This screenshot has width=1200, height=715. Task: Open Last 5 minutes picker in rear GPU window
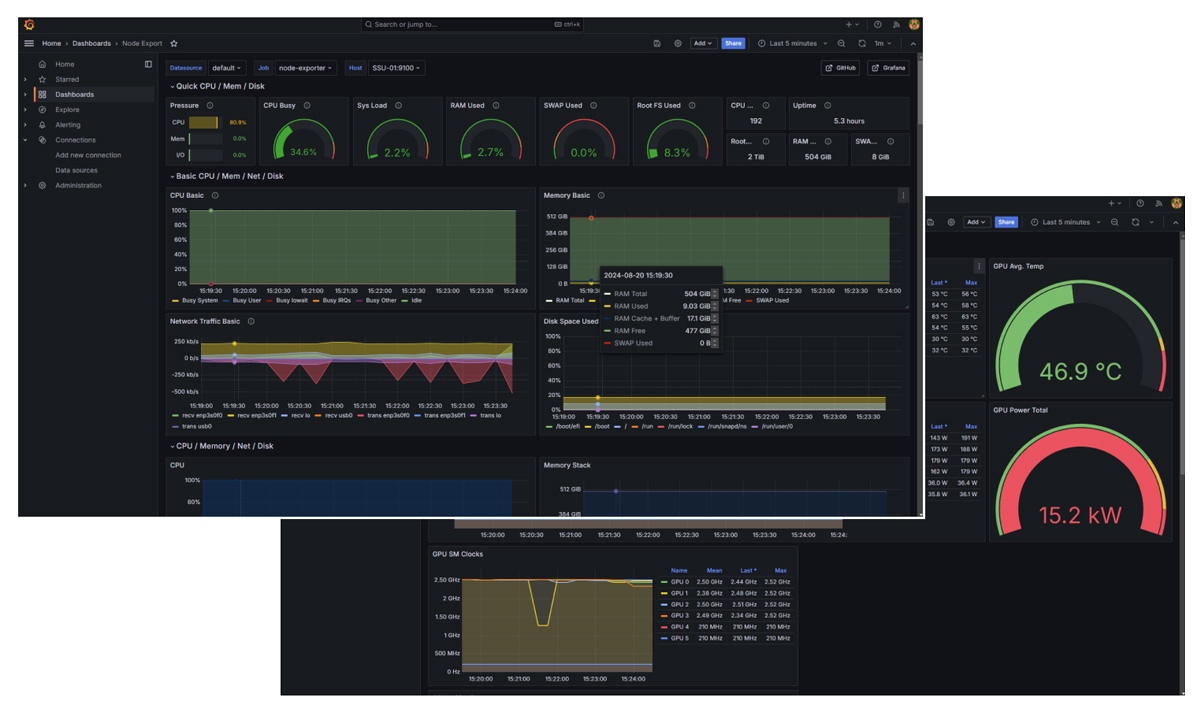tap(1066, 222)
